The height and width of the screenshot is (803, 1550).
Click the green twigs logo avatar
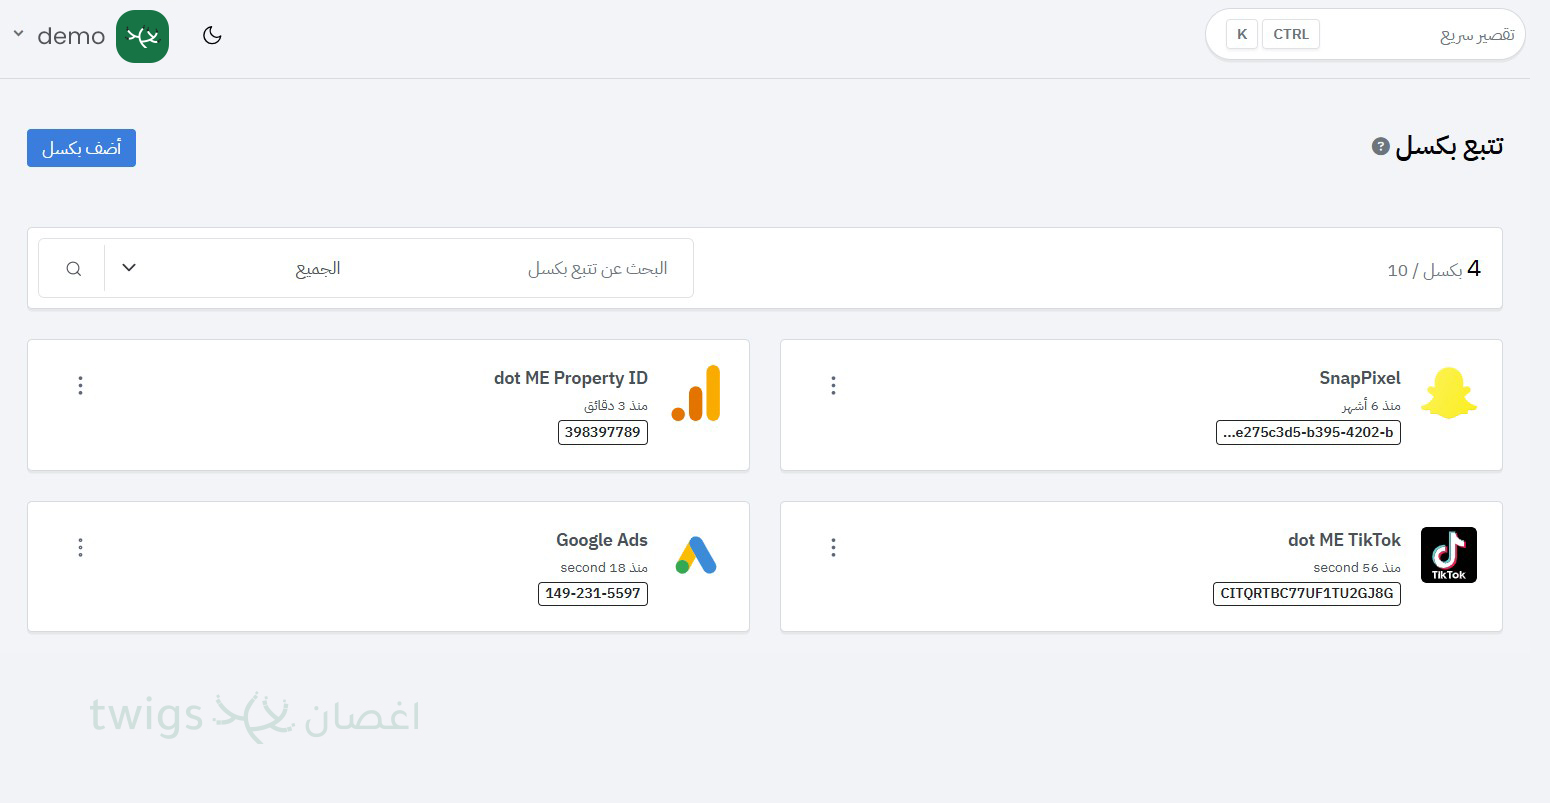pos(142,36)
